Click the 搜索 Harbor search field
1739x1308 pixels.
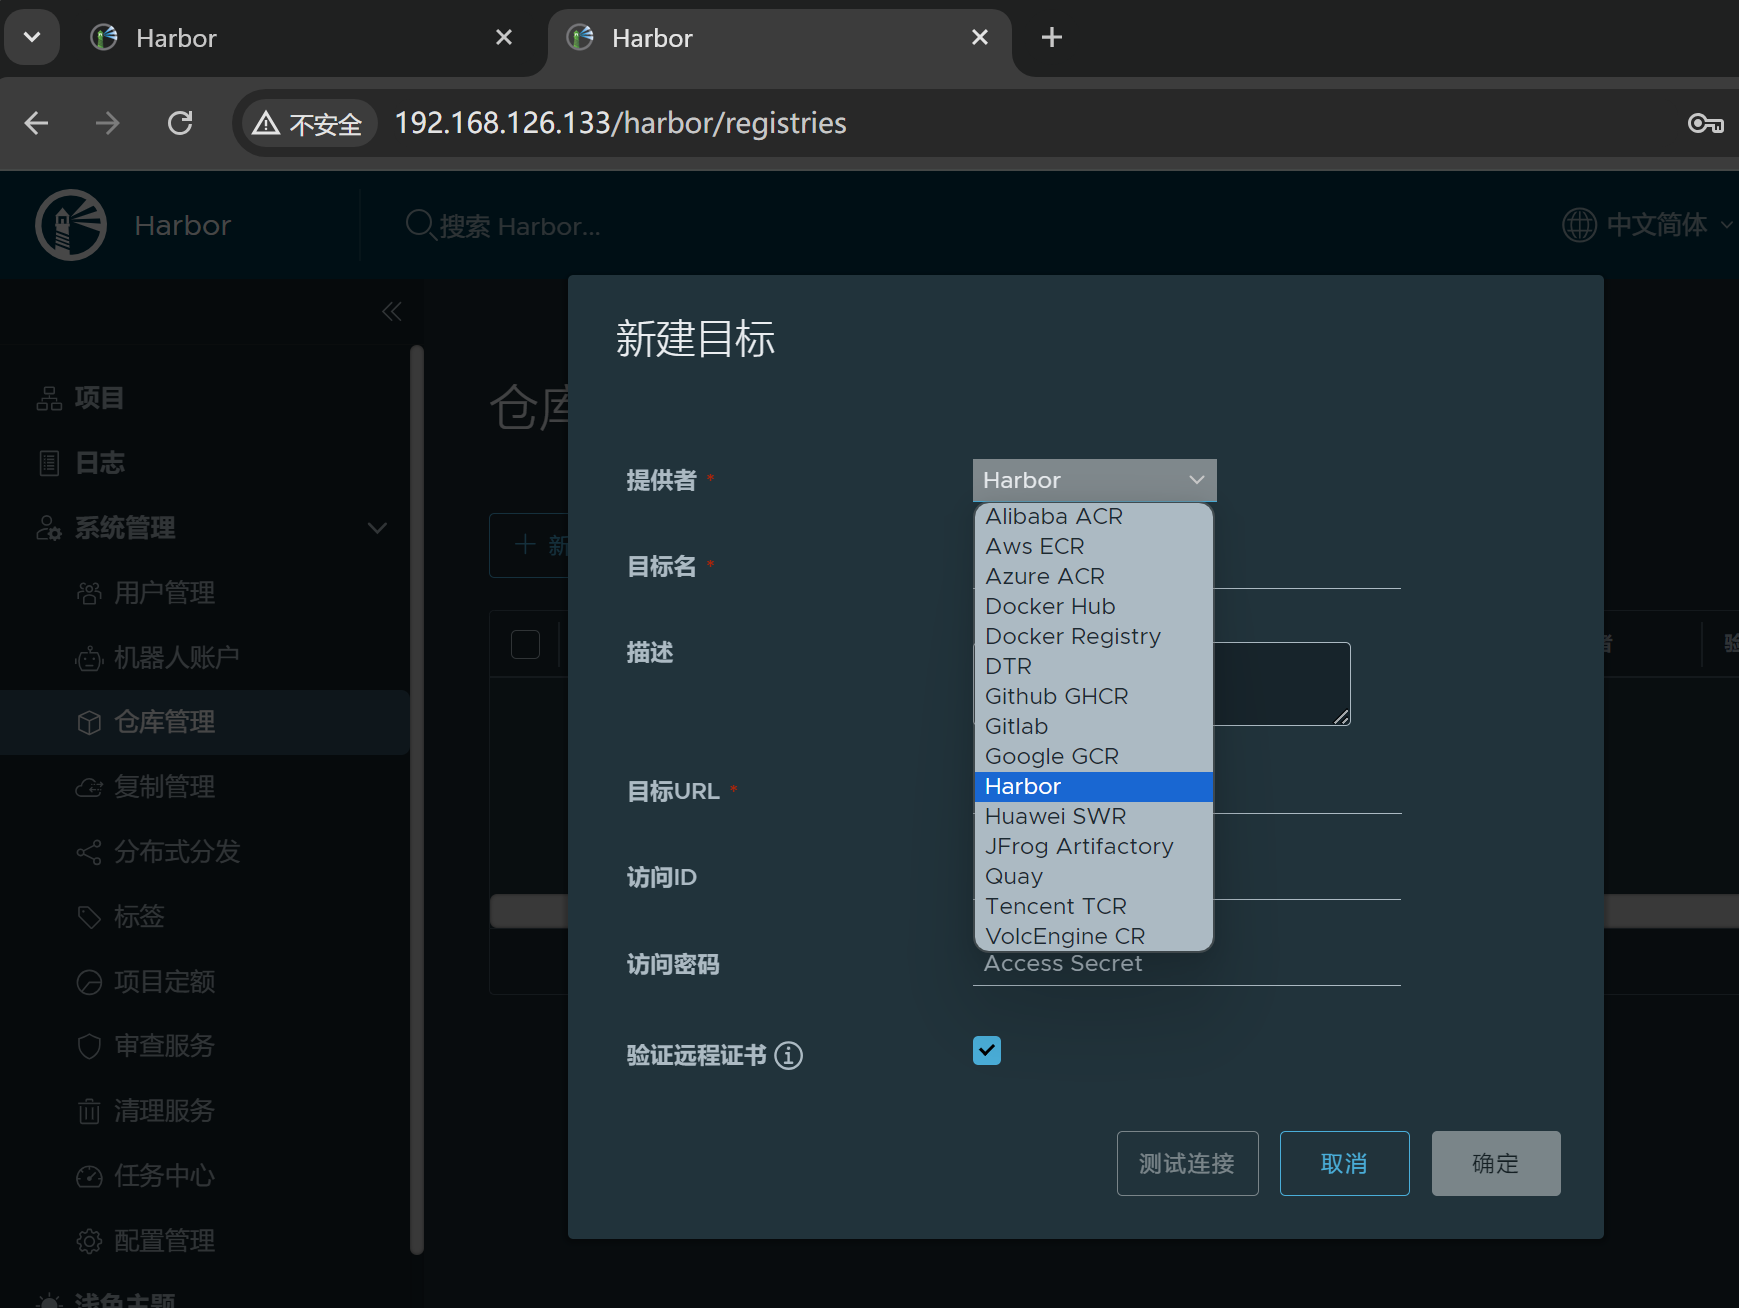[x=520, y=227]
